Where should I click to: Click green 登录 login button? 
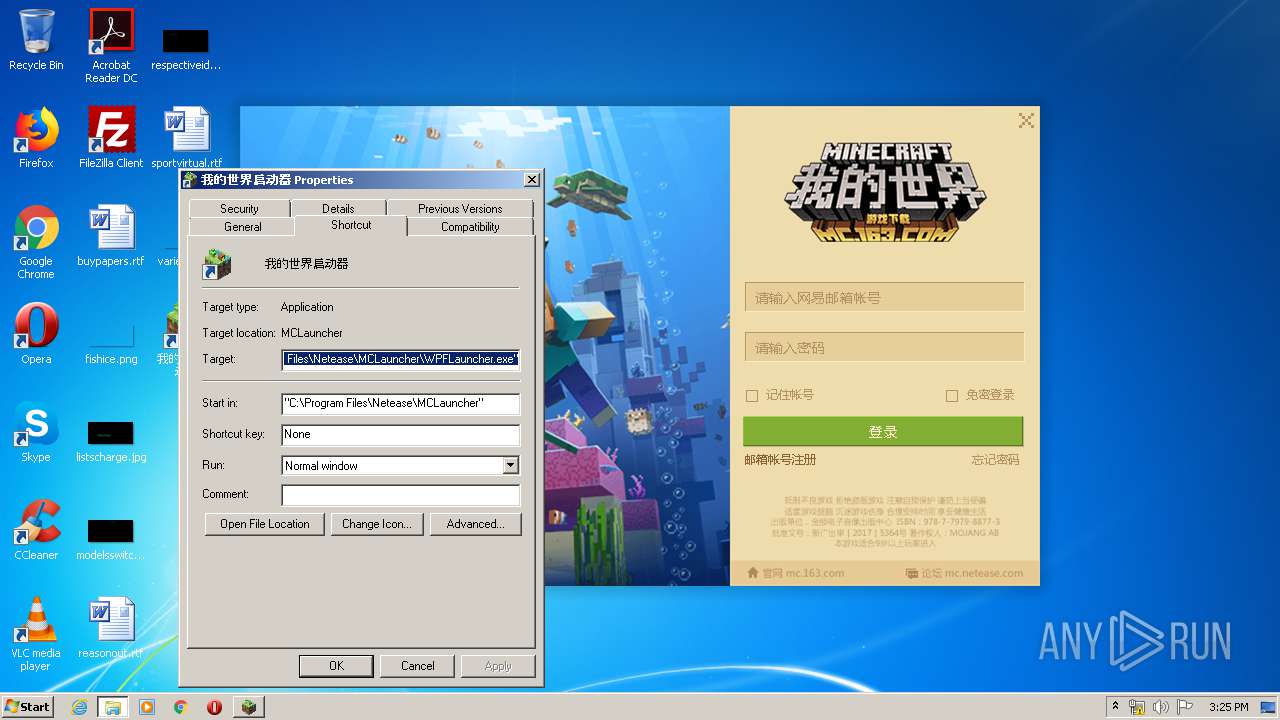[x=883, y=432]
